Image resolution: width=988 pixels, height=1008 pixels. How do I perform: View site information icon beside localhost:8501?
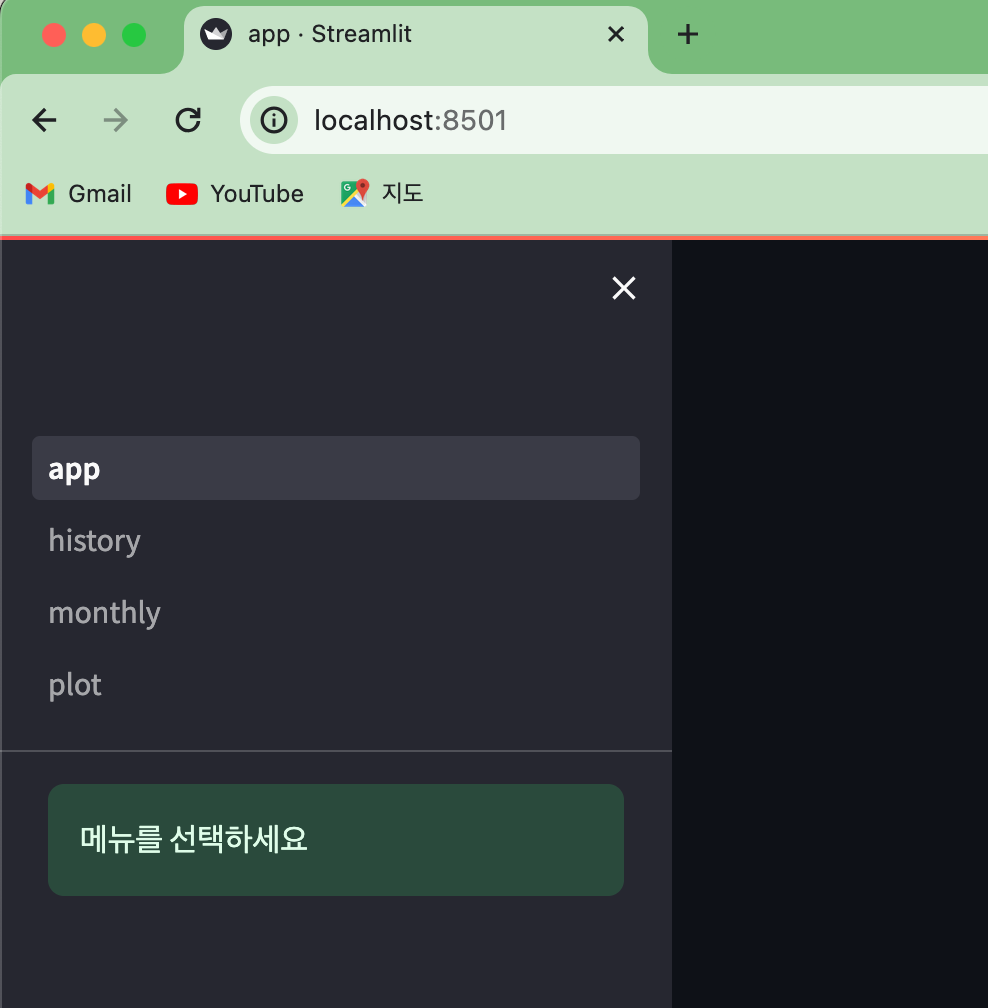coord(274,120)
